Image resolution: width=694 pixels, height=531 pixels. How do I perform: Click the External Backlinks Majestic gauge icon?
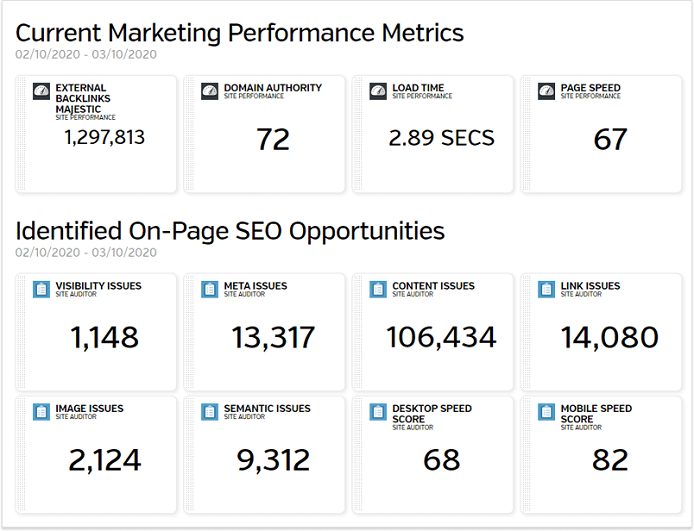click(x=41, y=91)
